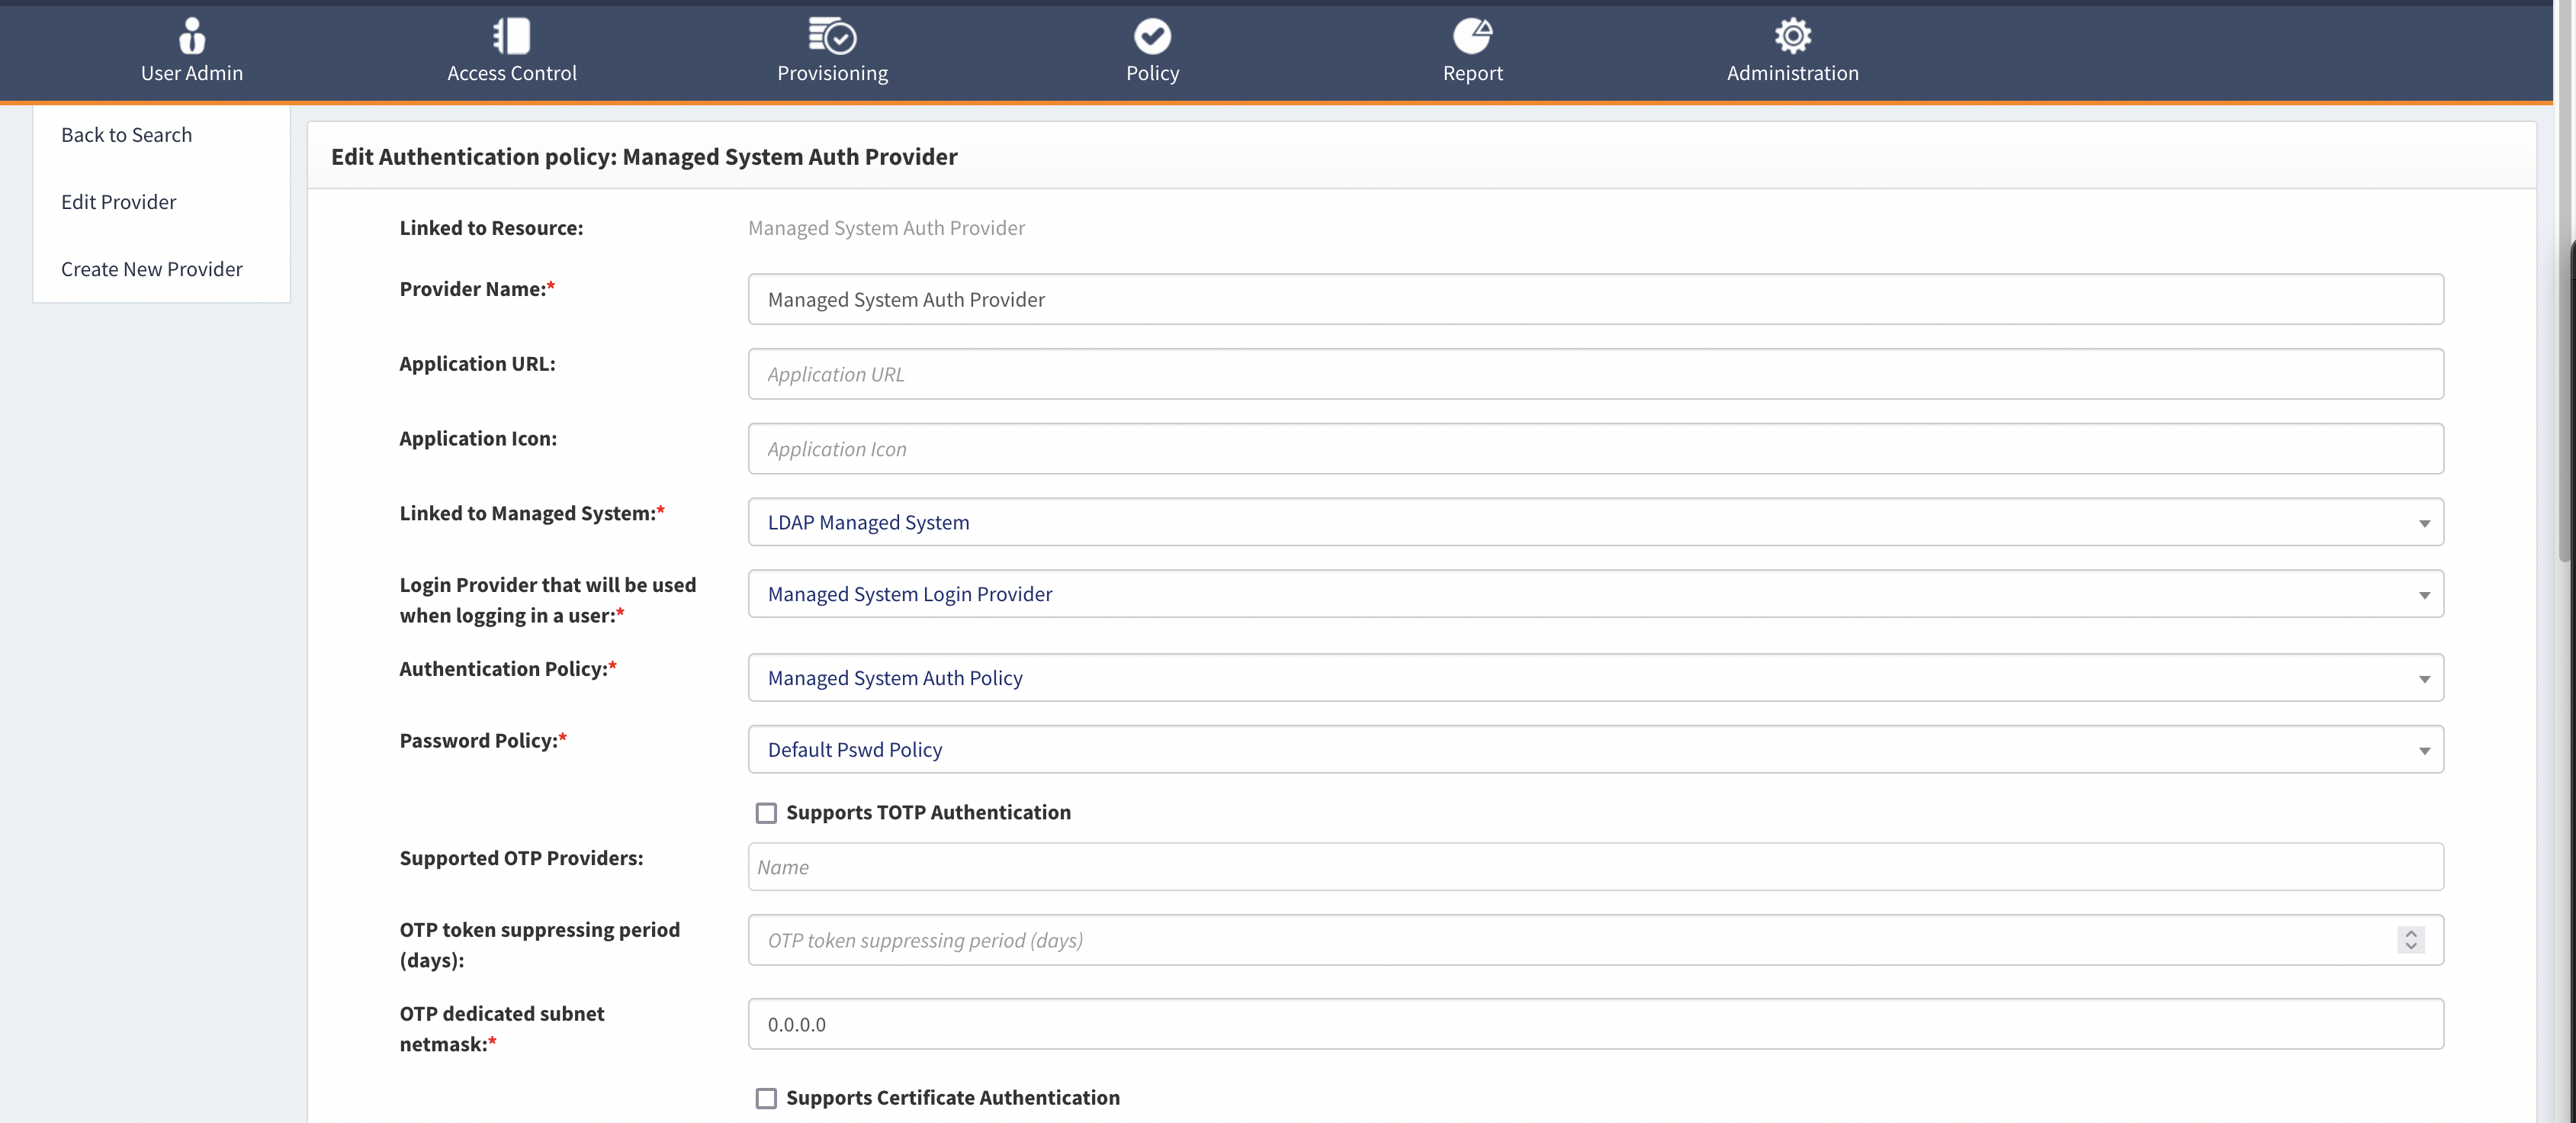Viewport: 2576px width, 1123px height.
Task: Click the Provisioning checklist icon
Action: point(832,36)
